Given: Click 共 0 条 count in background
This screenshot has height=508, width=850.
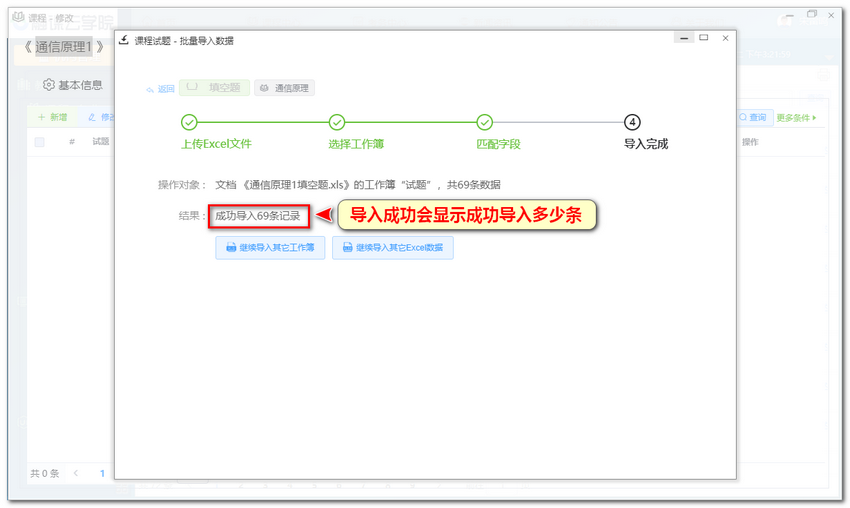Looking at the screenshot, I should tap(44, 473).
